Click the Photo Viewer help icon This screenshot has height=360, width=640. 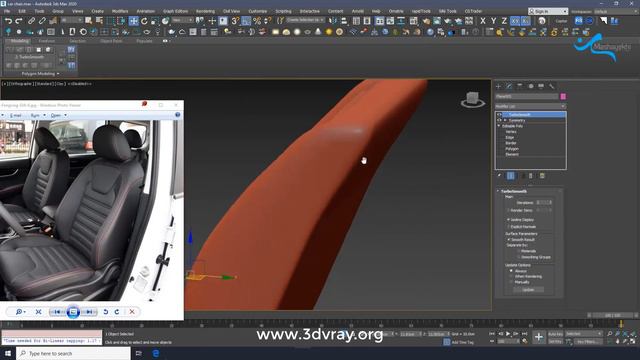tap(178, 115)
